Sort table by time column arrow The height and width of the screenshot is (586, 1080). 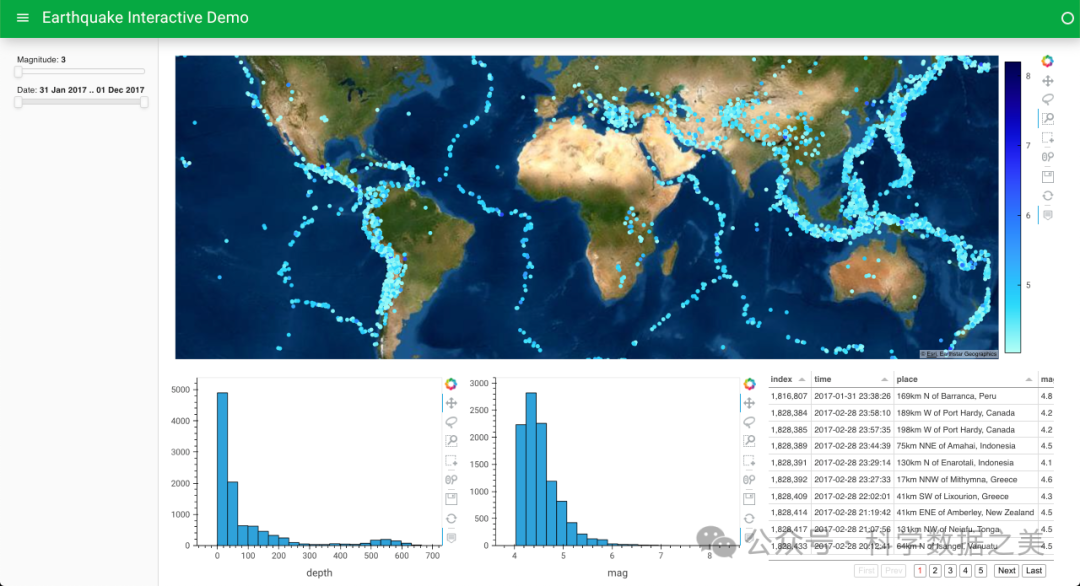click(x=884, y=380)
